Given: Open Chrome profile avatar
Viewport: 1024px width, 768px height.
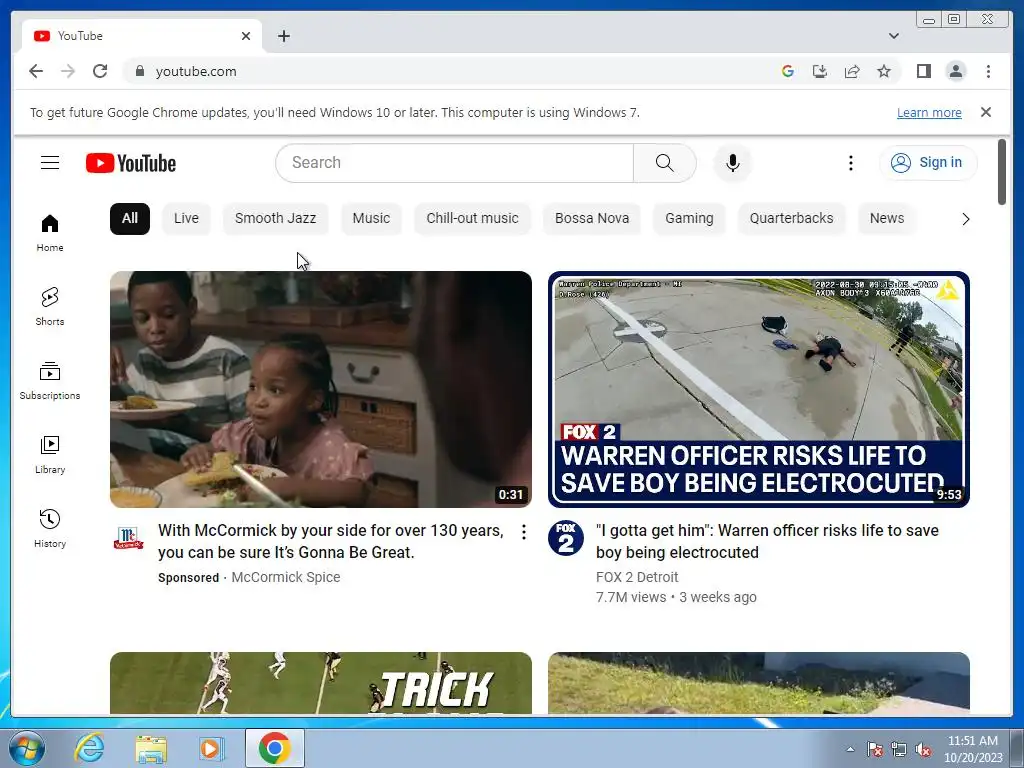Looking at the screenshot, I should (955, 71).
